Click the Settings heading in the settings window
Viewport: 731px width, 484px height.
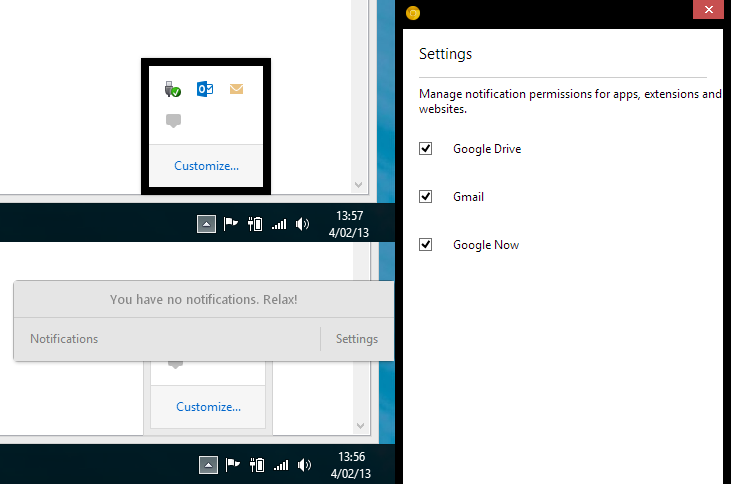pyautogui.click(x=445, y=54)
